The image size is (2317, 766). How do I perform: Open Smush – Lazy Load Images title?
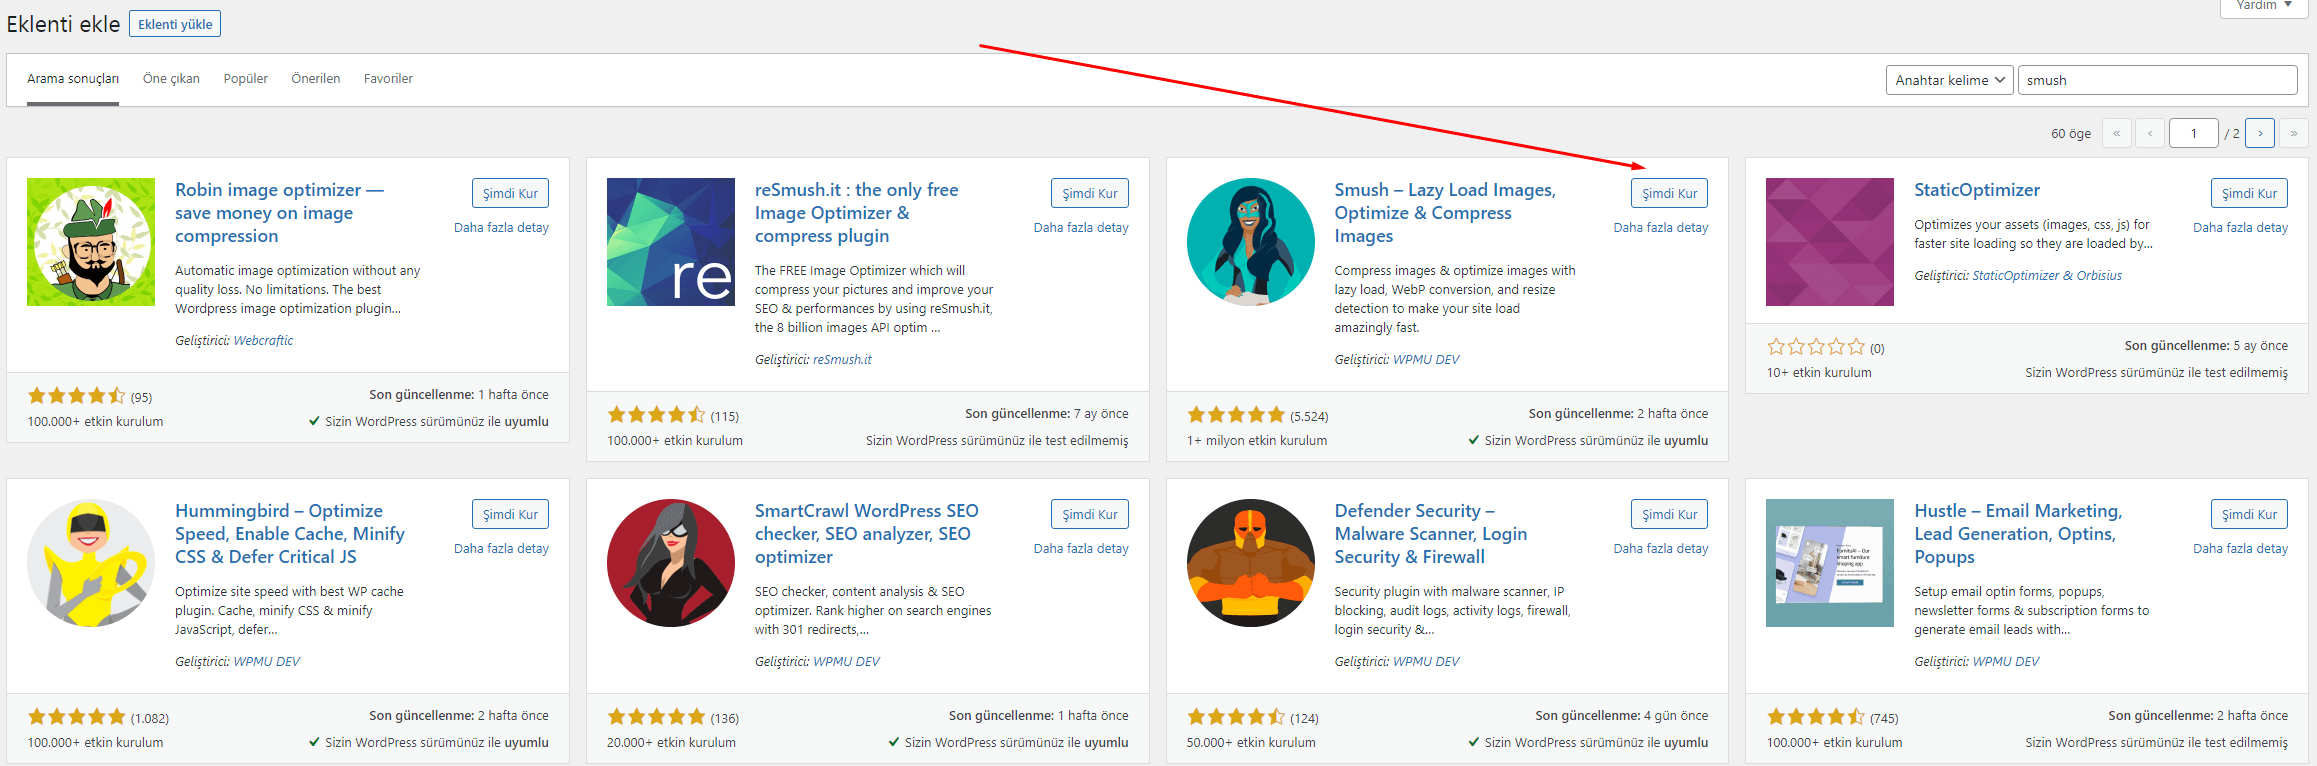(x=1445, y=213)
